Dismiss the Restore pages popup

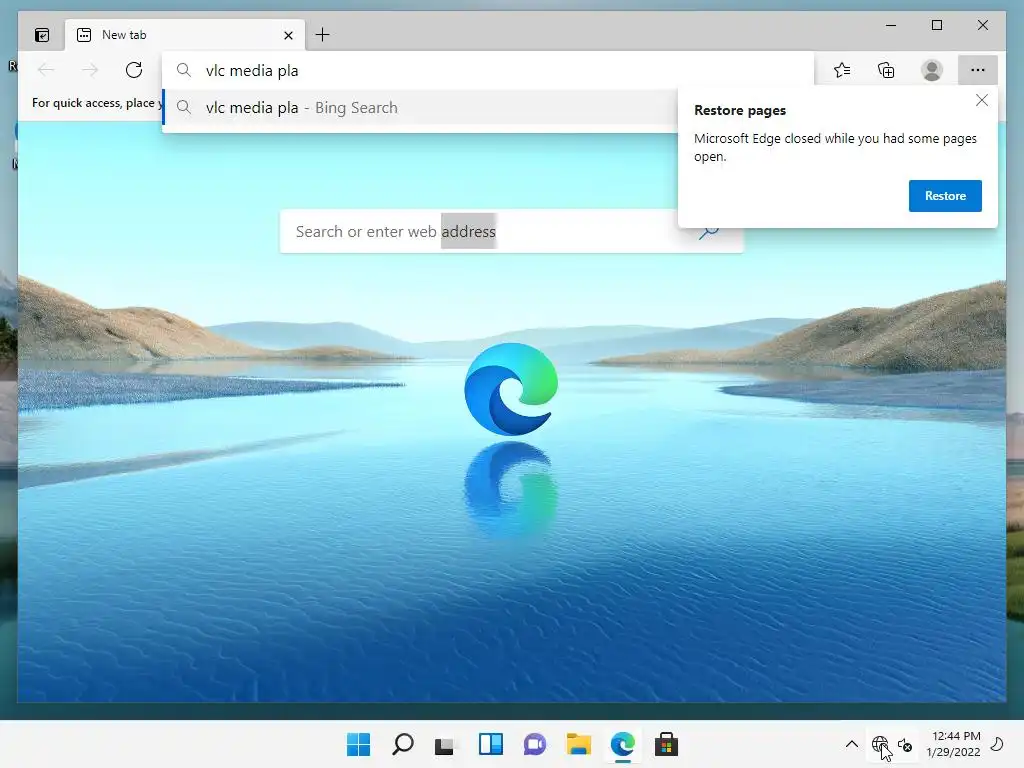[x=982, y=100]
